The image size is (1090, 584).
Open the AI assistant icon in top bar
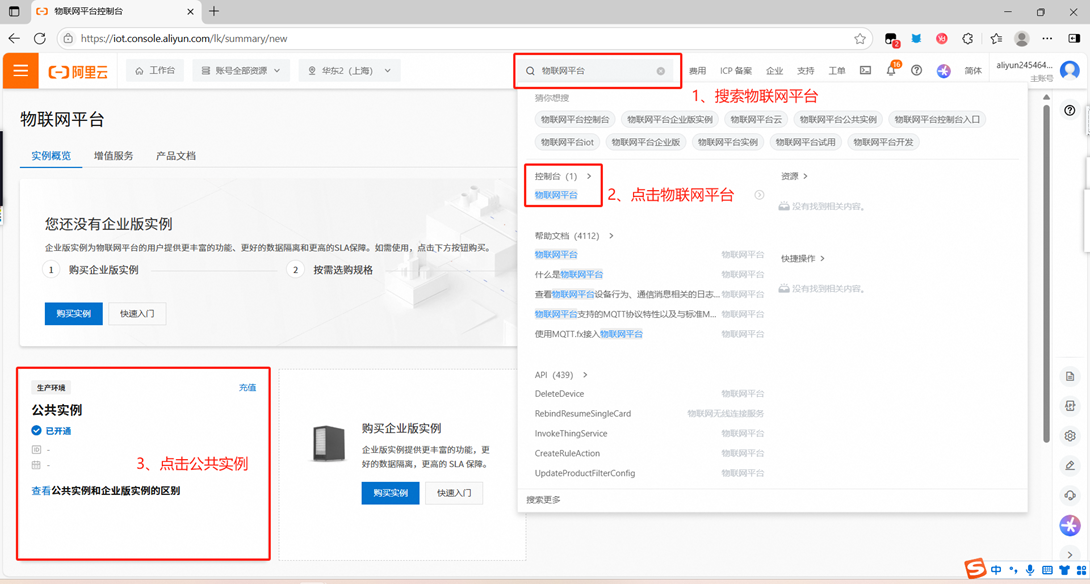click(943, 71)
